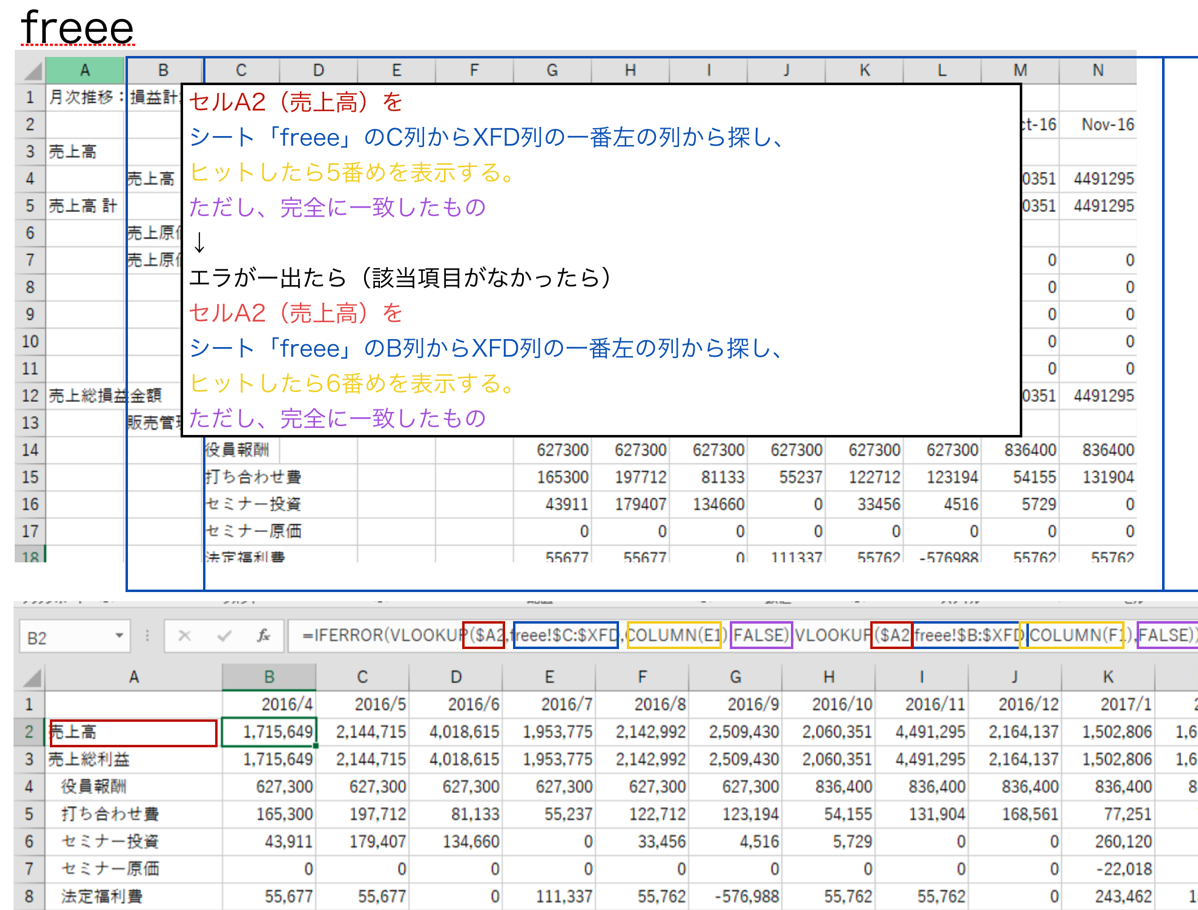
Task: Click the Cancel (X) icon in formula bar
Action: click(184, 636)
